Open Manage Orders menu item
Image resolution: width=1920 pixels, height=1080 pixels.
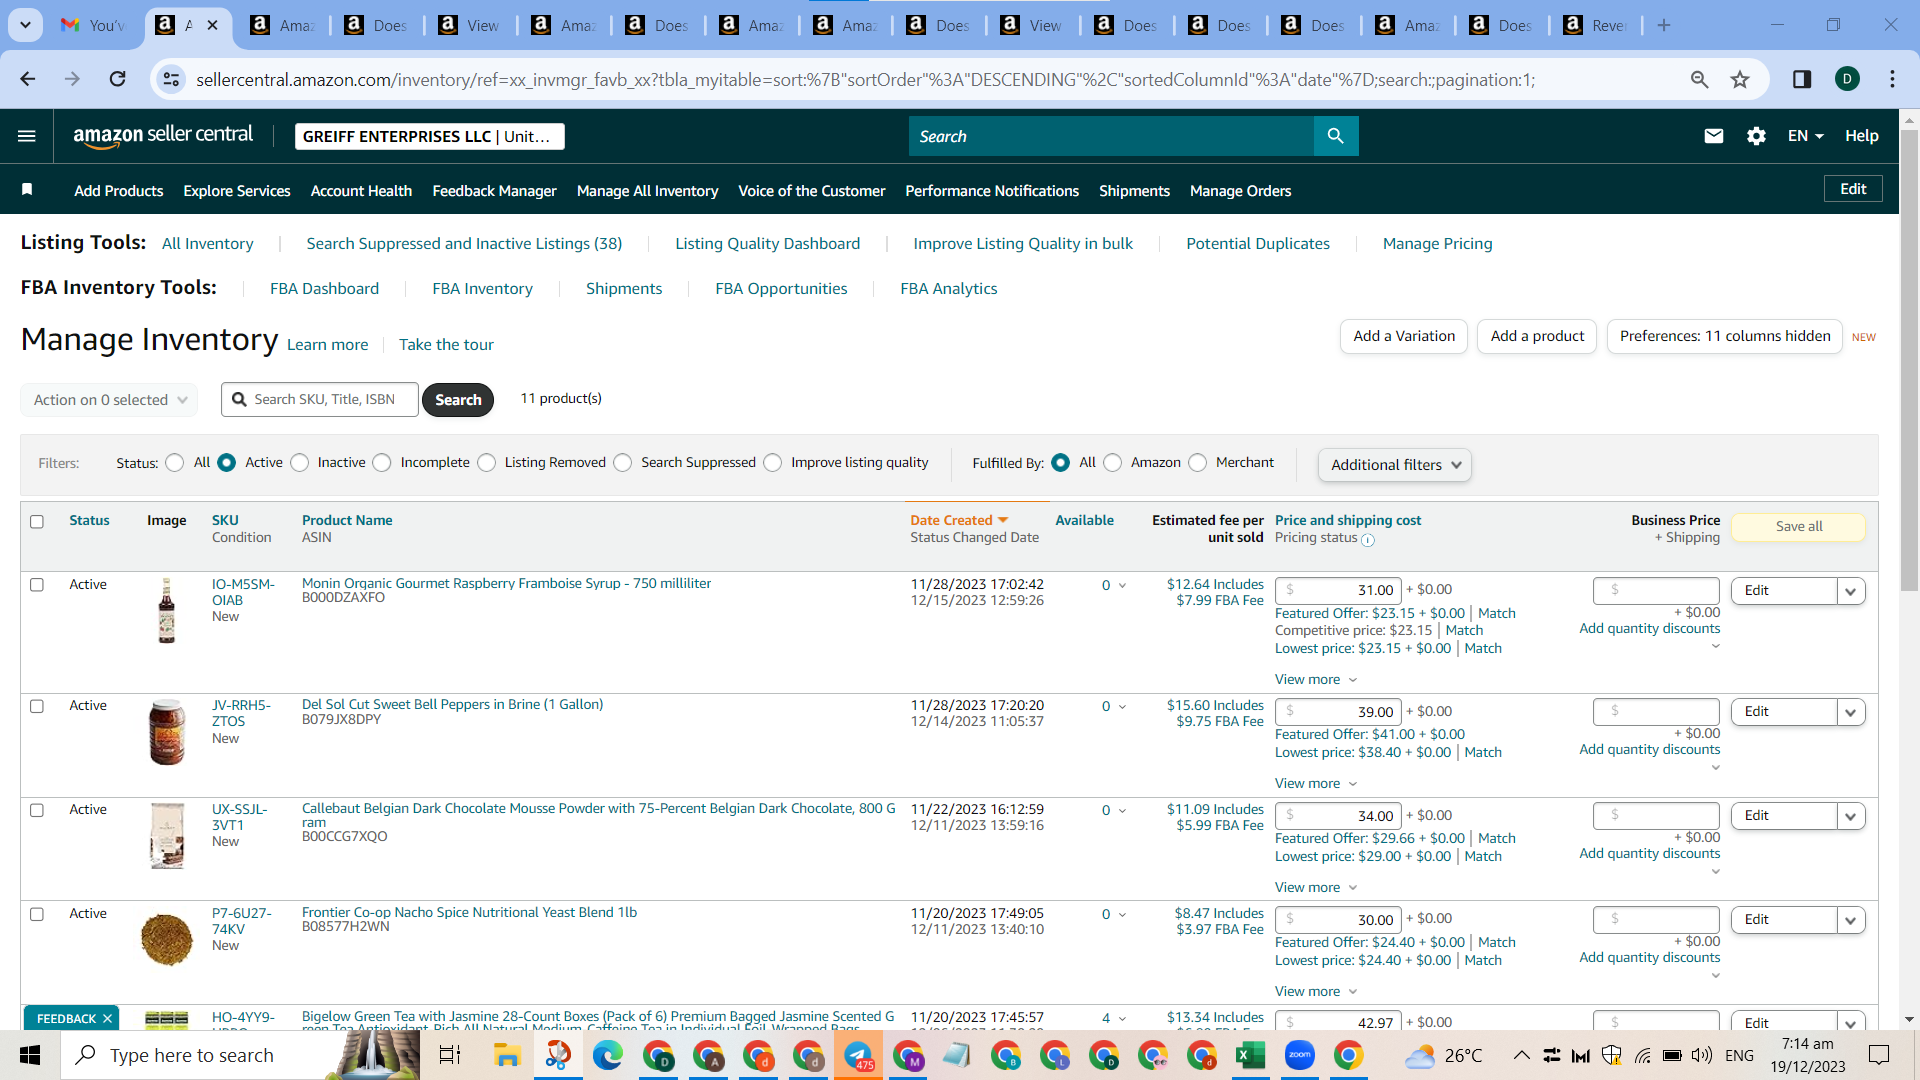coord(1240,191)
